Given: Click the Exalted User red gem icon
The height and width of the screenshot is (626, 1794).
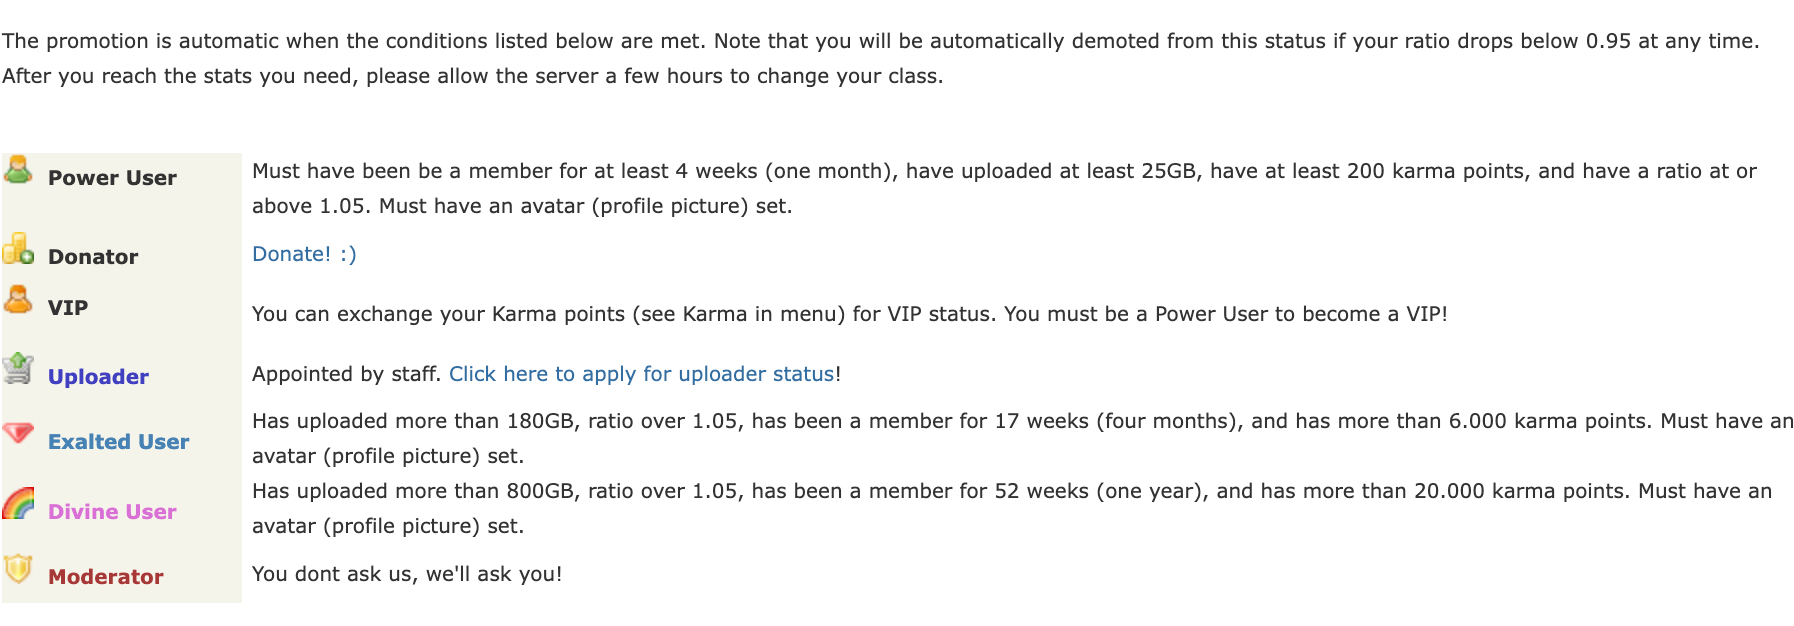Looking at the screenshot, I should 18,433.
